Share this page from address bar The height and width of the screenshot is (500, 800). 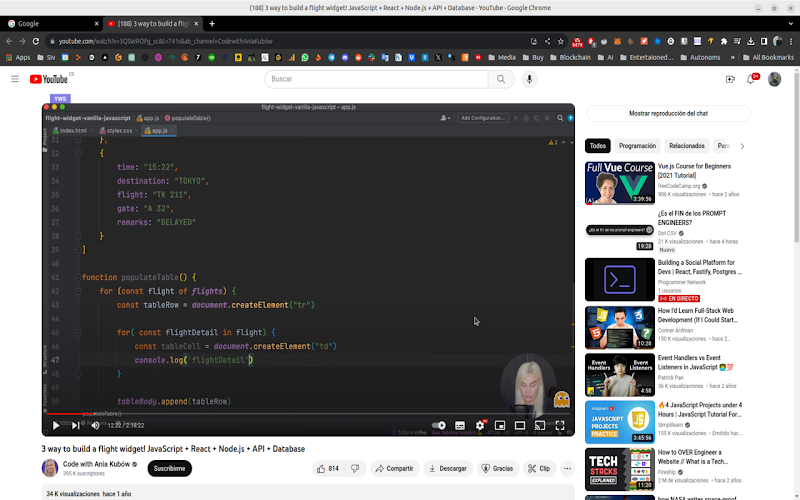[547, 41]
